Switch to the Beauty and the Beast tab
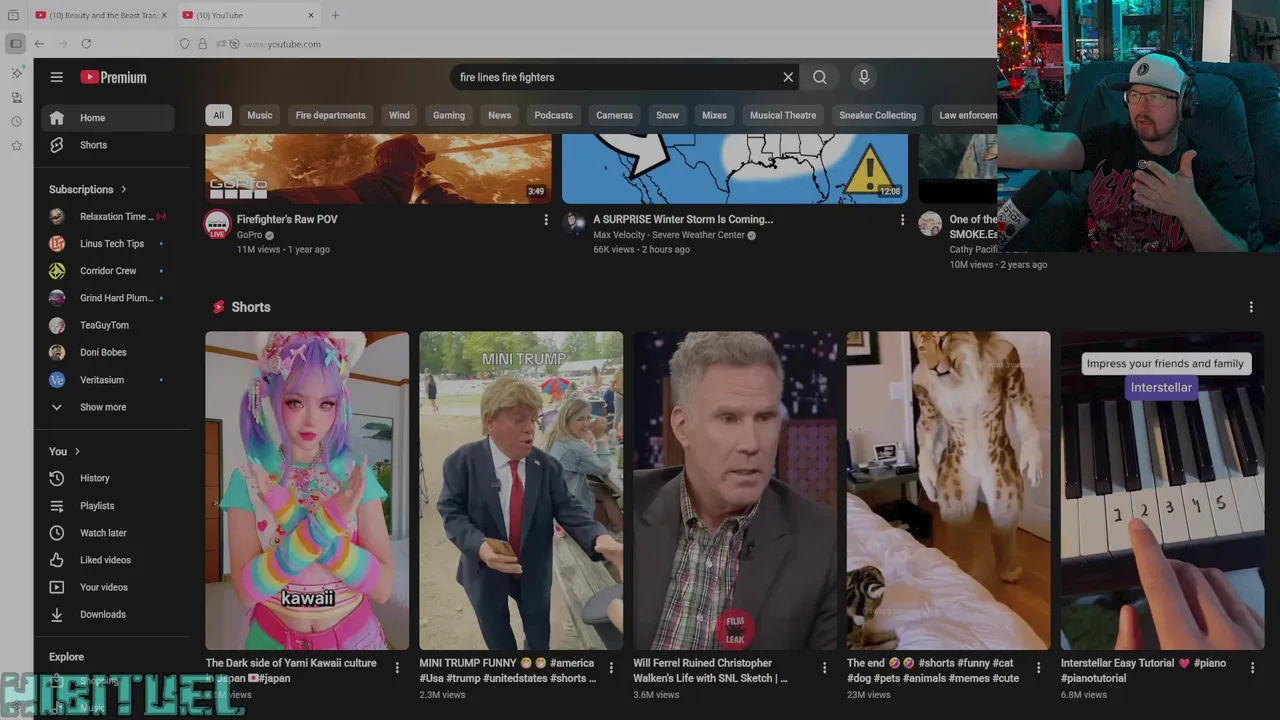 pyautogui.click(x=102, y=15)
